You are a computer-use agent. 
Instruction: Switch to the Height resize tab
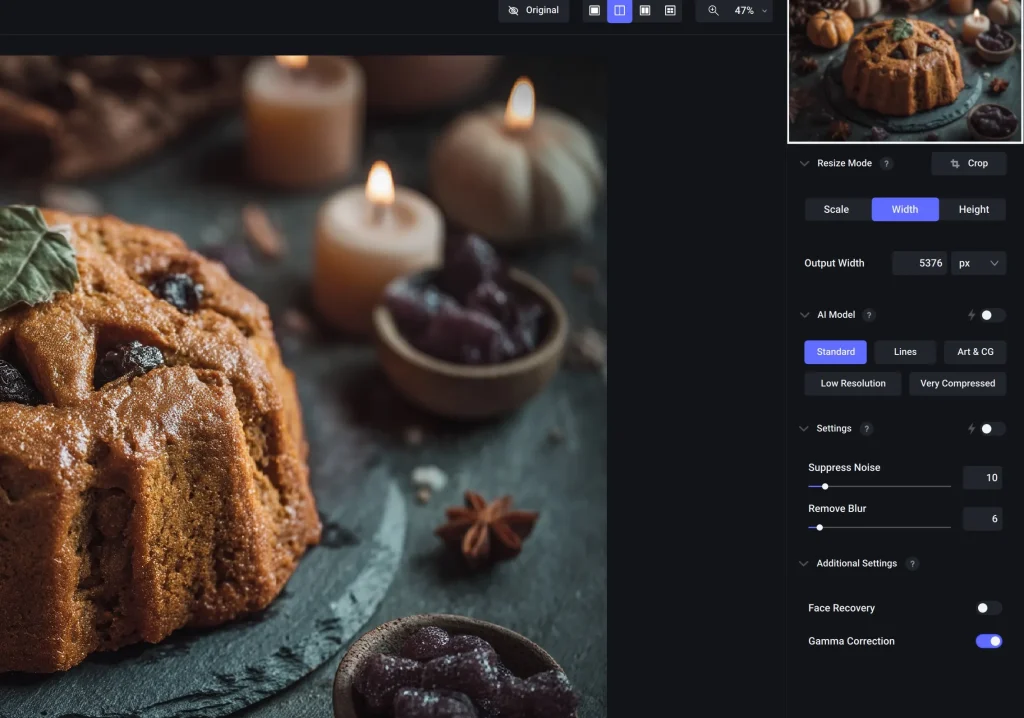[973, 209]
